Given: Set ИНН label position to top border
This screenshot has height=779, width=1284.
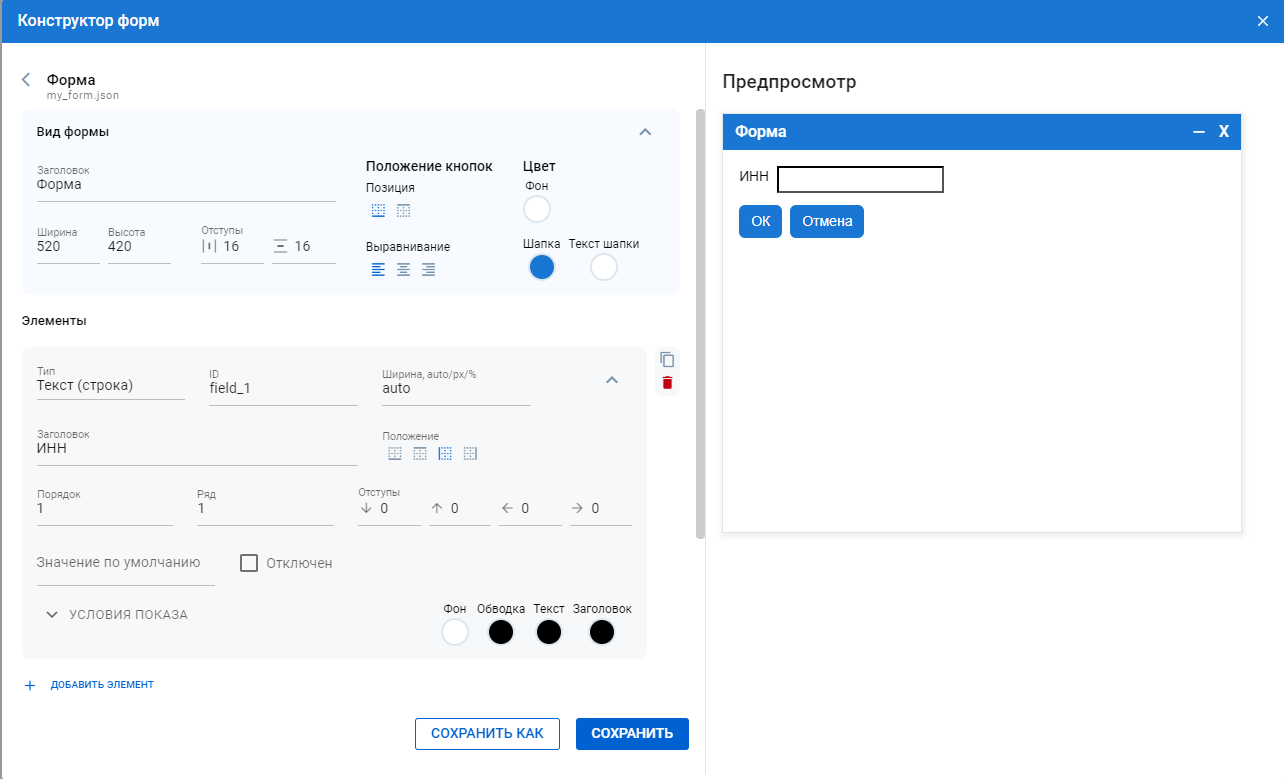Looking at the screenshot, I should (x=420, y=454).
